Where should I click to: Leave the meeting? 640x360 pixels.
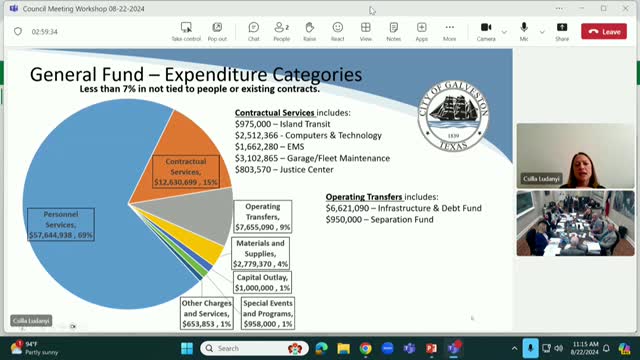coord(604,31)
